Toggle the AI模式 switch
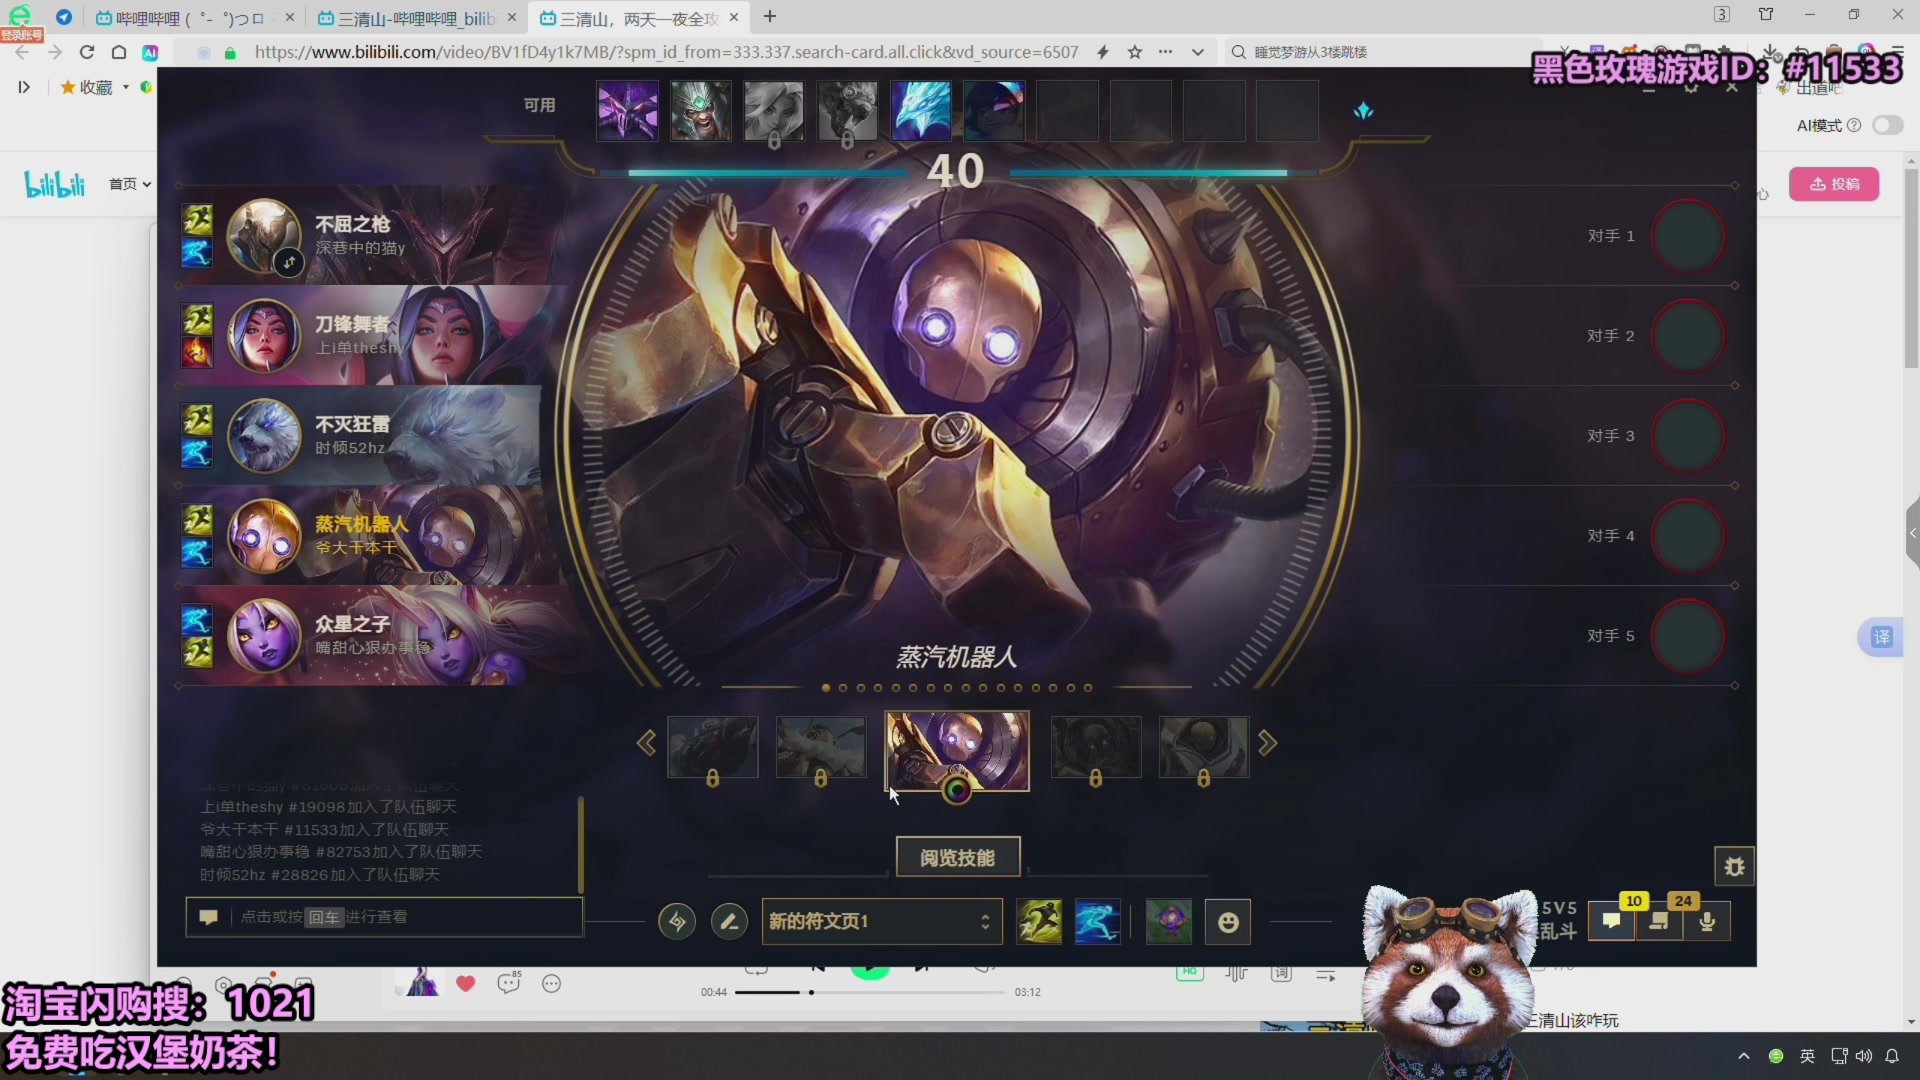Viewport: 1920px width, 1080px height. 1887,125
